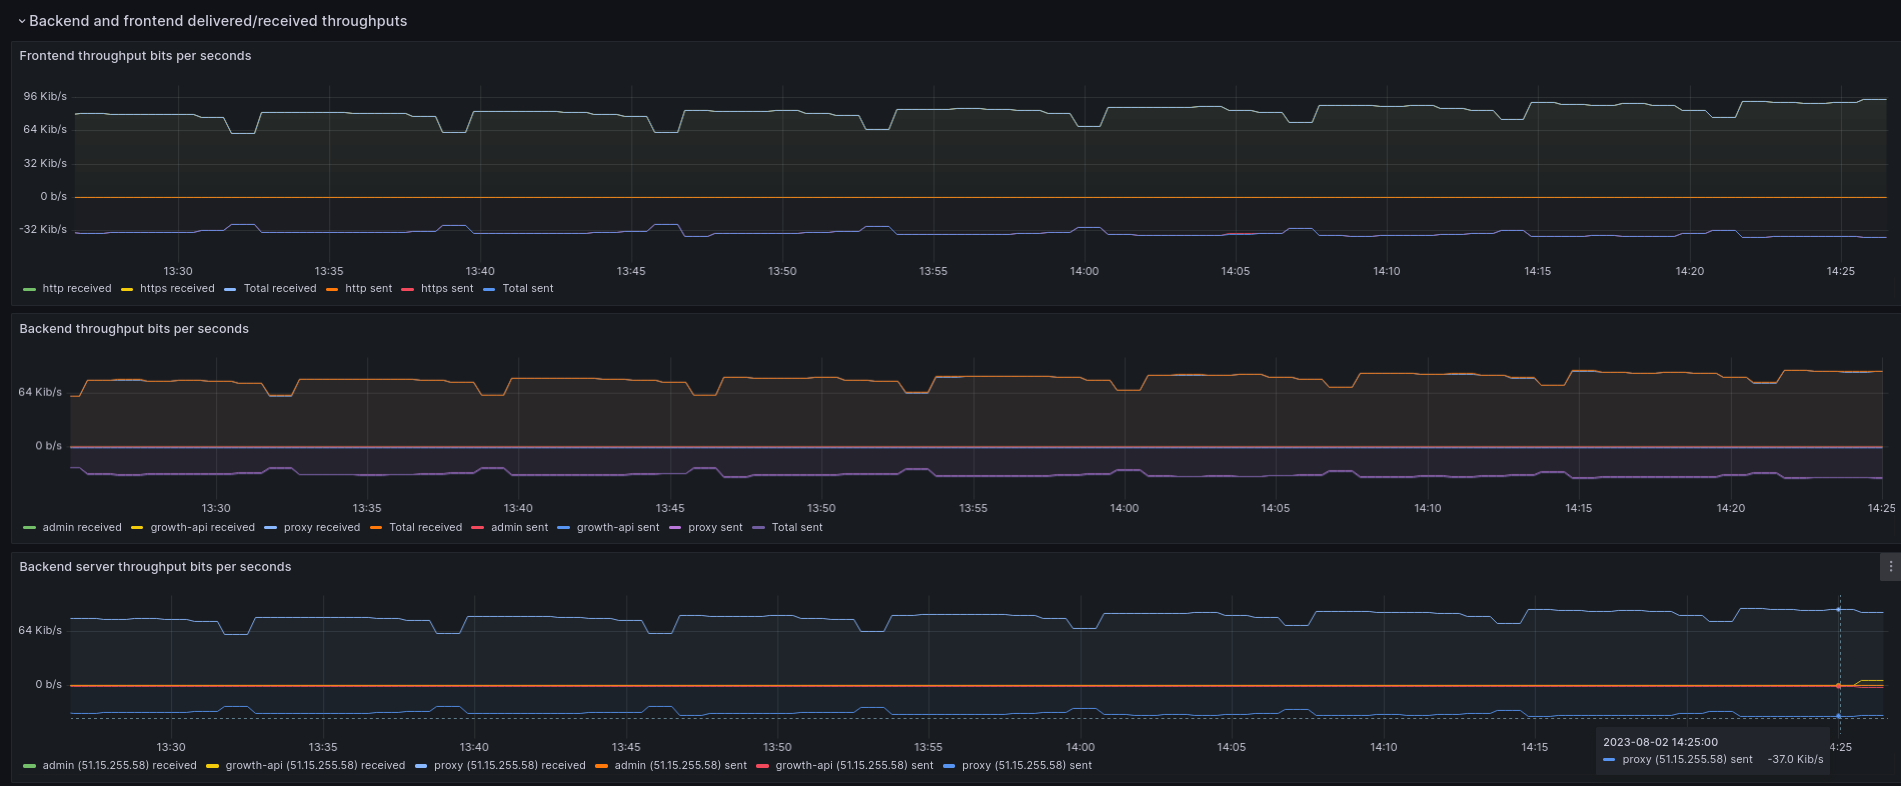The width and height of the screenshot is (1901, 786).
Task: Open the Frontend throughput bits per seconds title menu
Action: pos(135,56)
